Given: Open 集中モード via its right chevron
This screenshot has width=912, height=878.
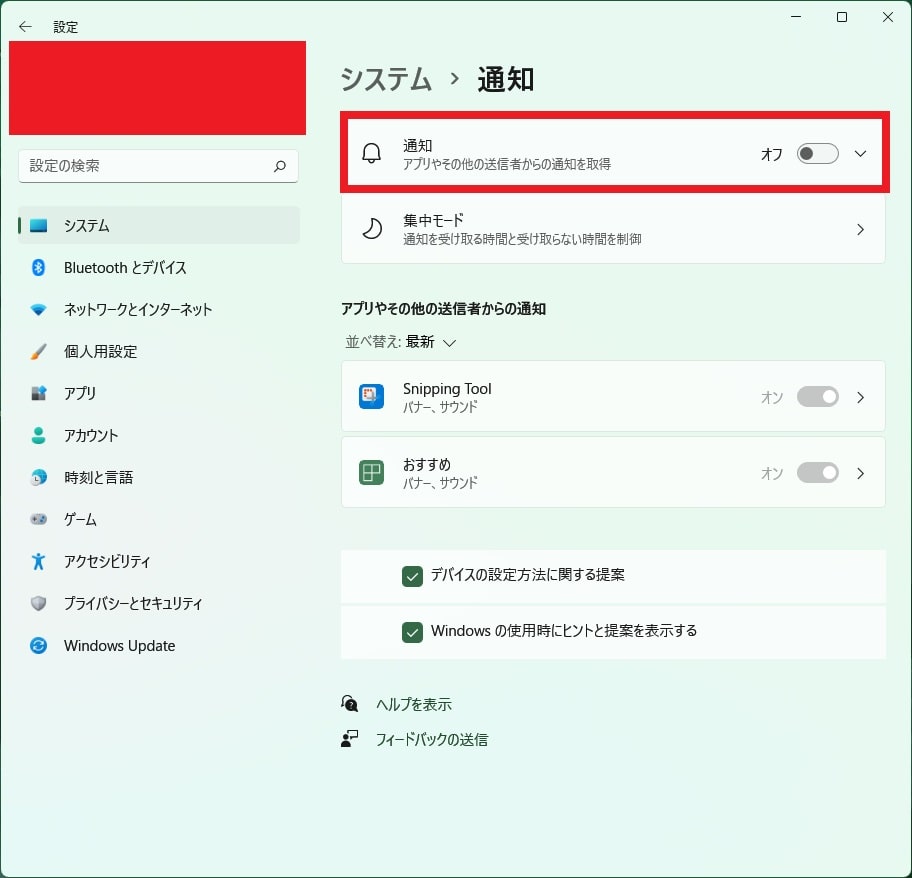Looking at the screenshot, I should [x=860, y=229].
